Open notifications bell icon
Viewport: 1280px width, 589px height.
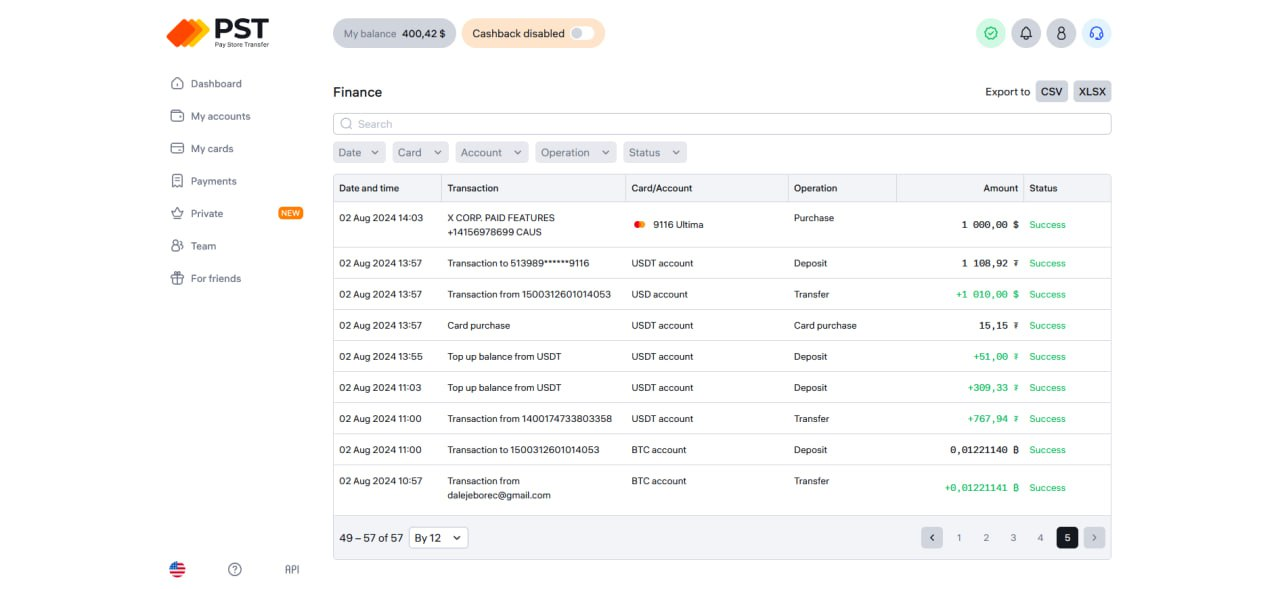coord(1025,33)
